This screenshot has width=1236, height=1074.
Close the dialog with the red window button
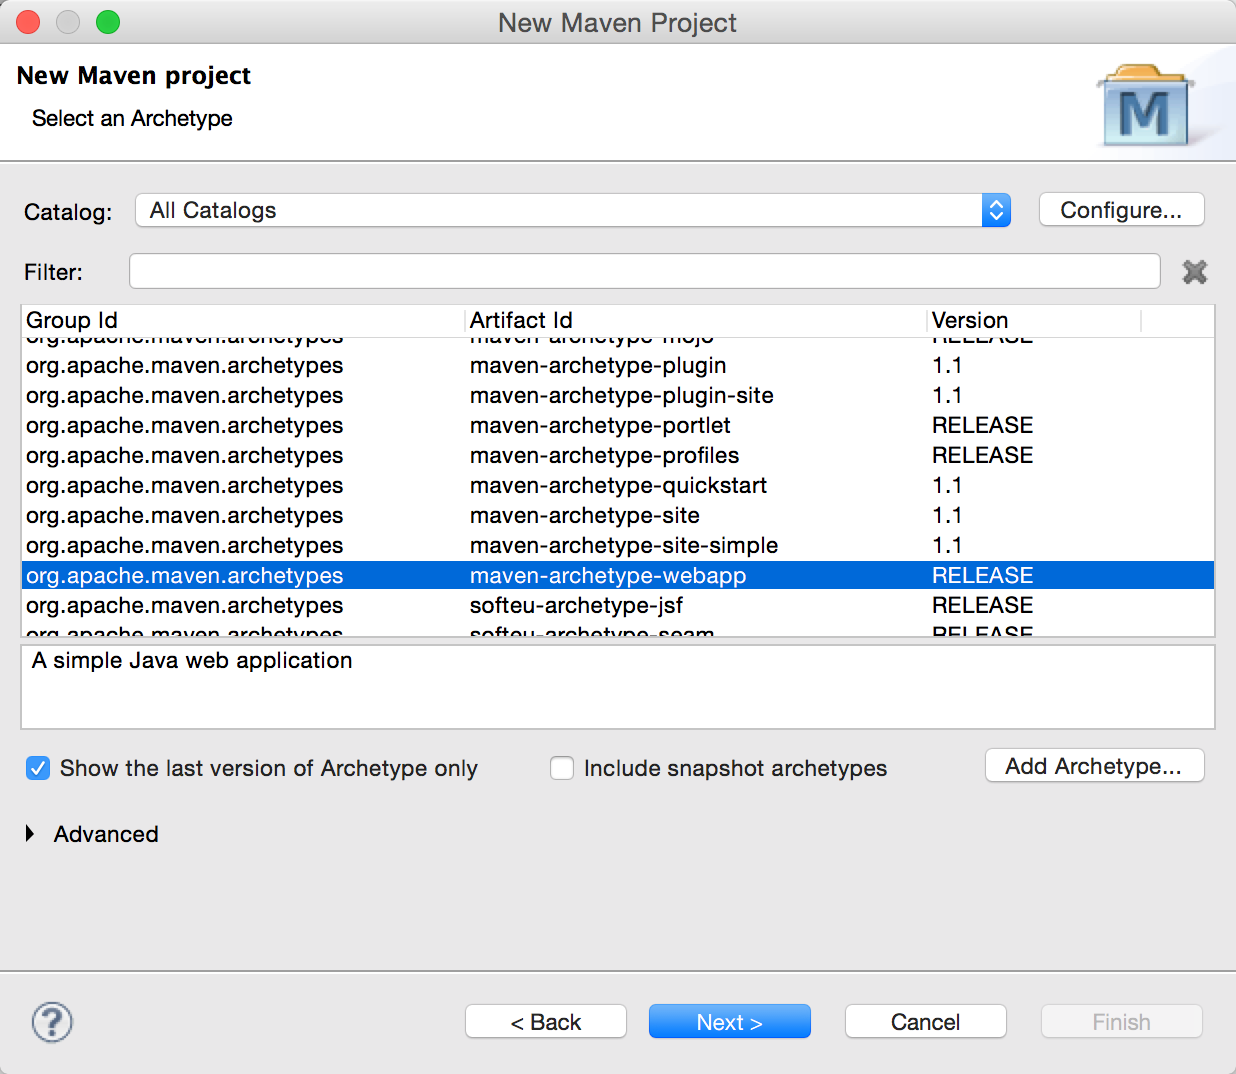point(28,22)
